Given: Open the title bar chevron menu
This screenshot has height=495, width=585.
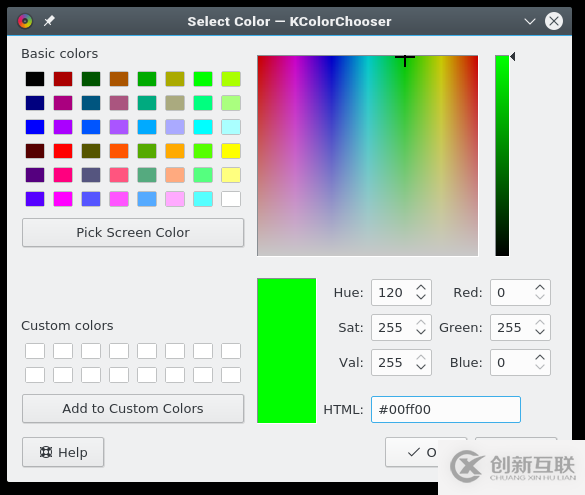Looking at the screenshot, I should 530,21.
